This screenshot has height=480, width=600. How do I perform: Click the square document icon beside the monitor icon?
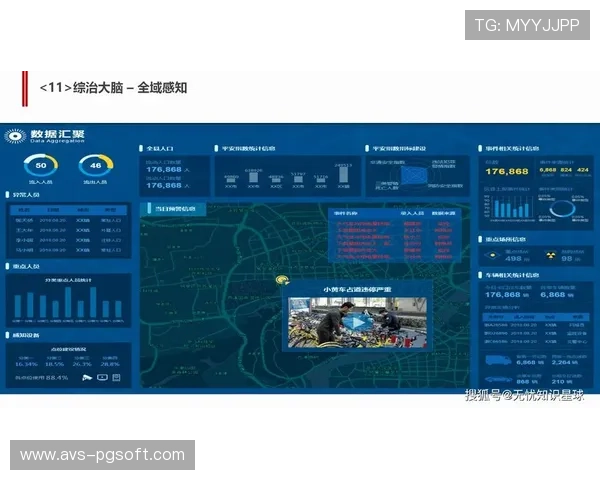116,377
